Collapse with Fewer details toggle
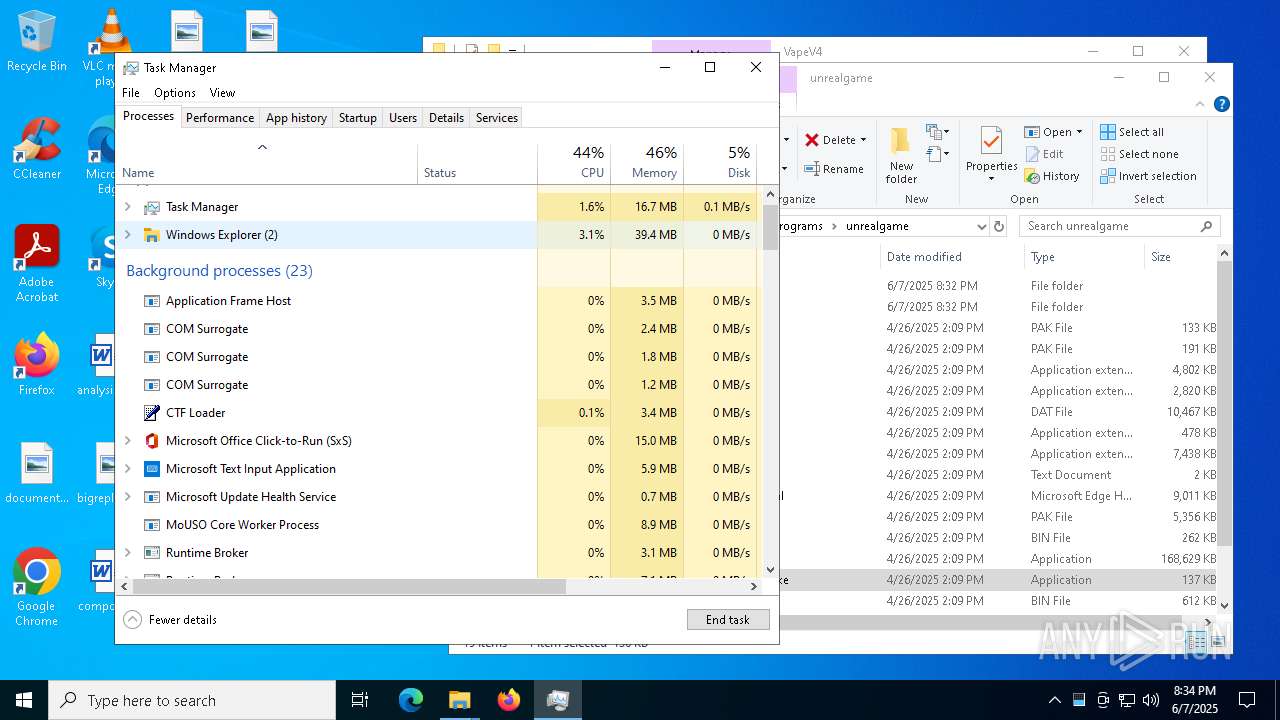Screen dimensions: 1280x720 tap(171, 620)
